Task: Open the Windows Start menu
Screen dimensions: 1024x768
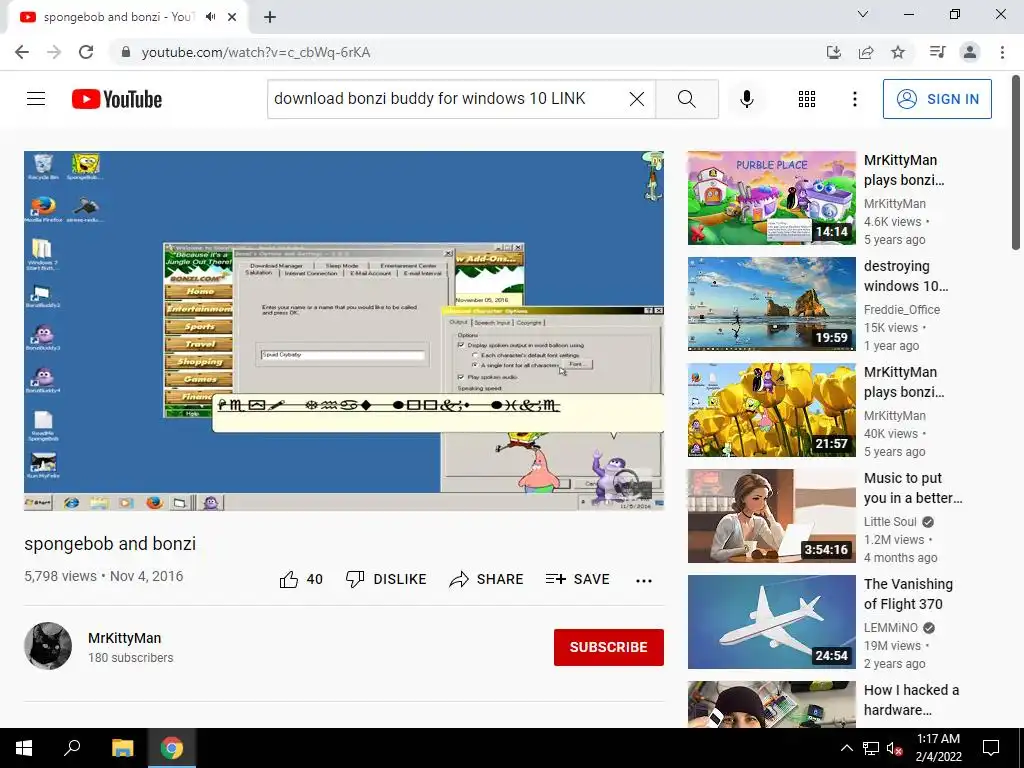Action: [x=24, y=748]
